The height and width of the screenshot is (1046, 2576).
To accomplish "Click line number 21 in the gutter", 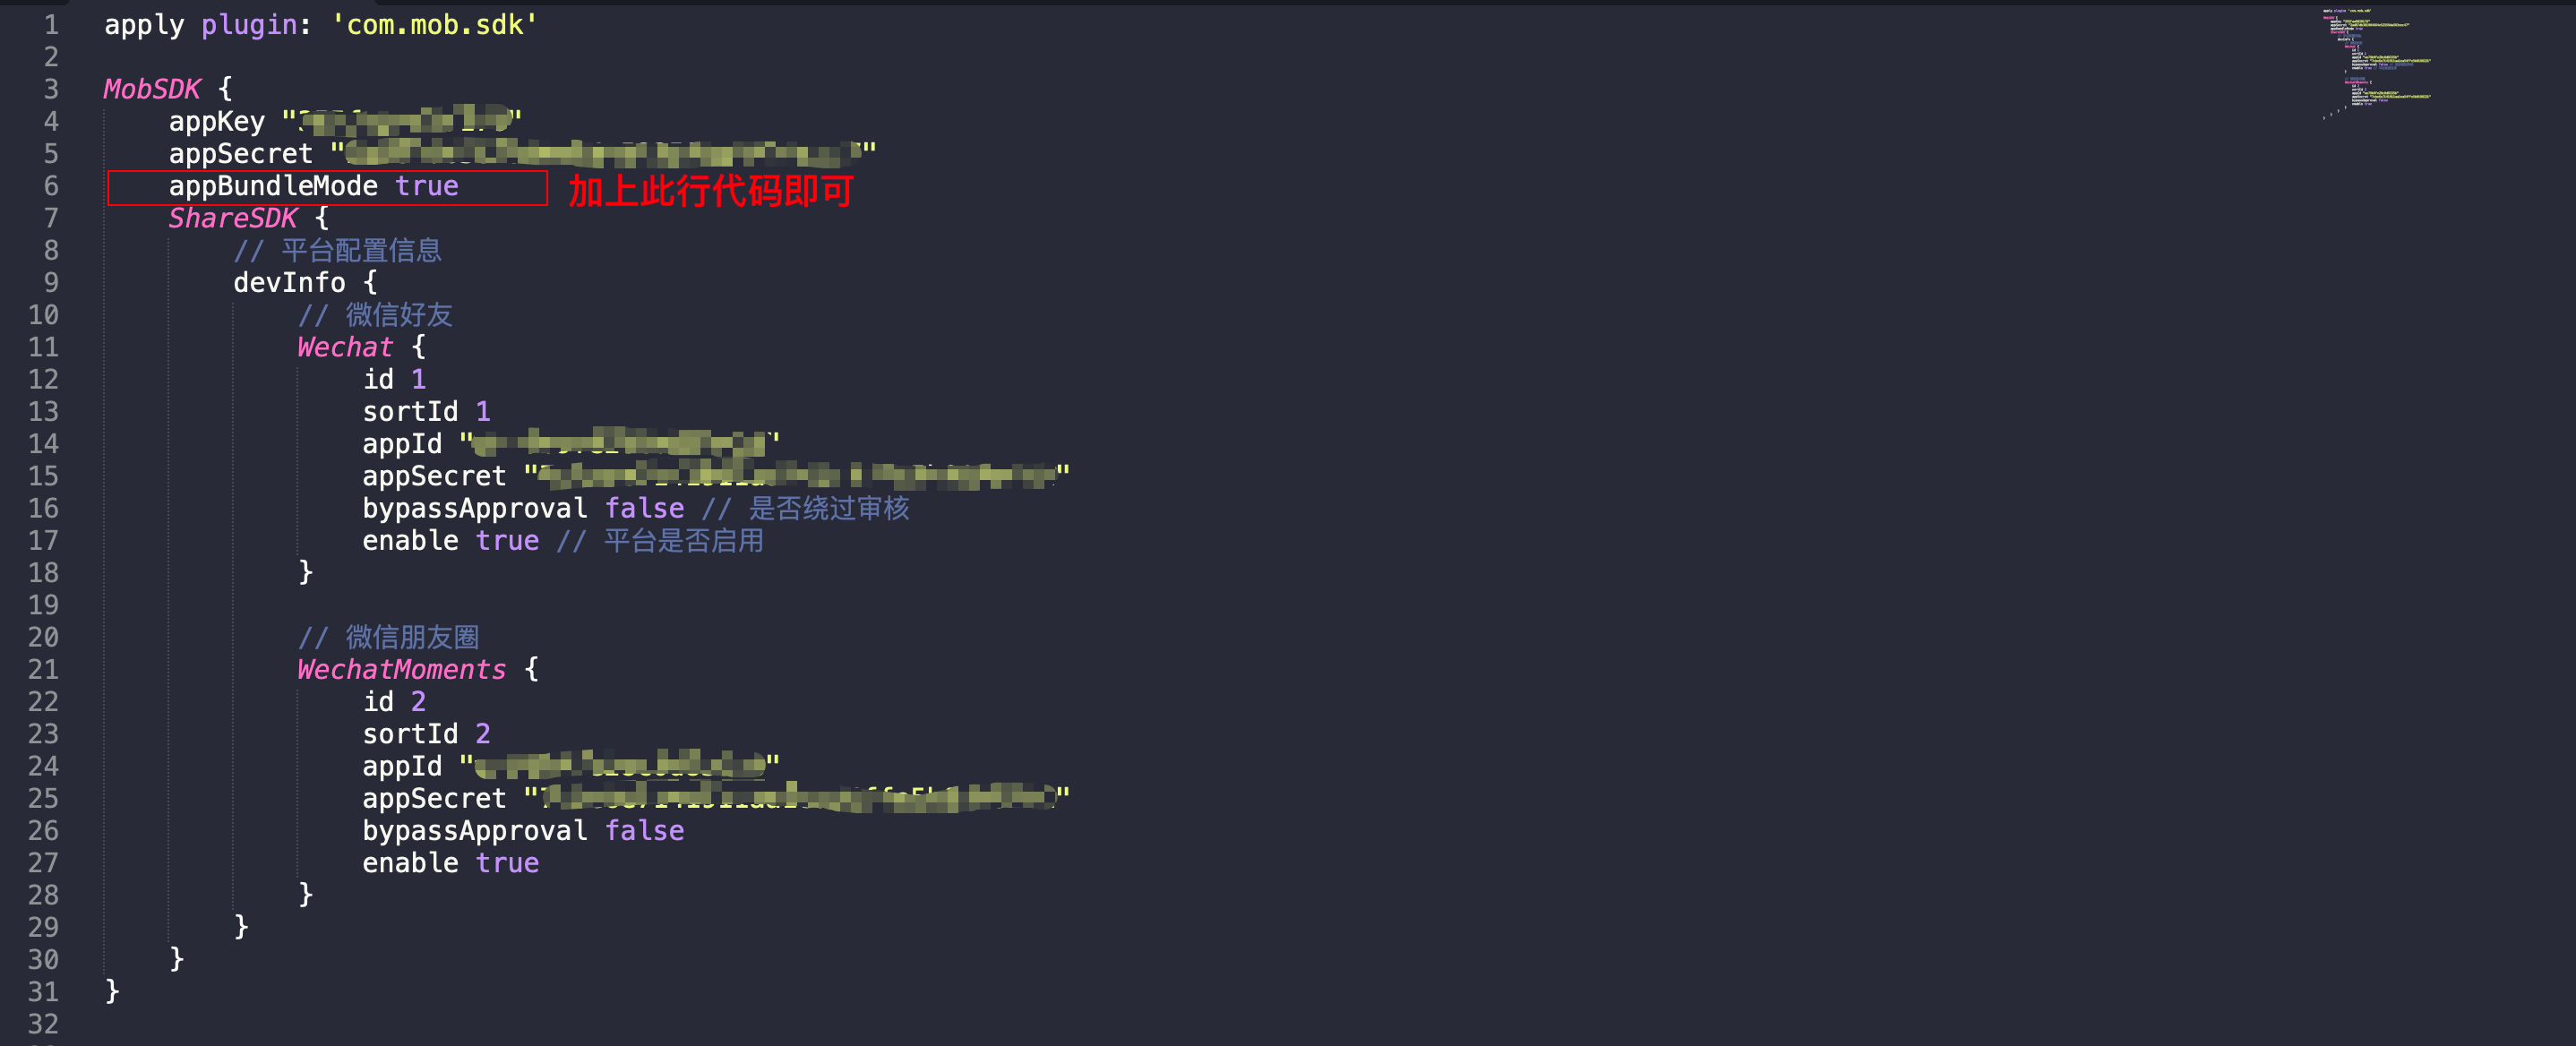I will coord(43,669).
